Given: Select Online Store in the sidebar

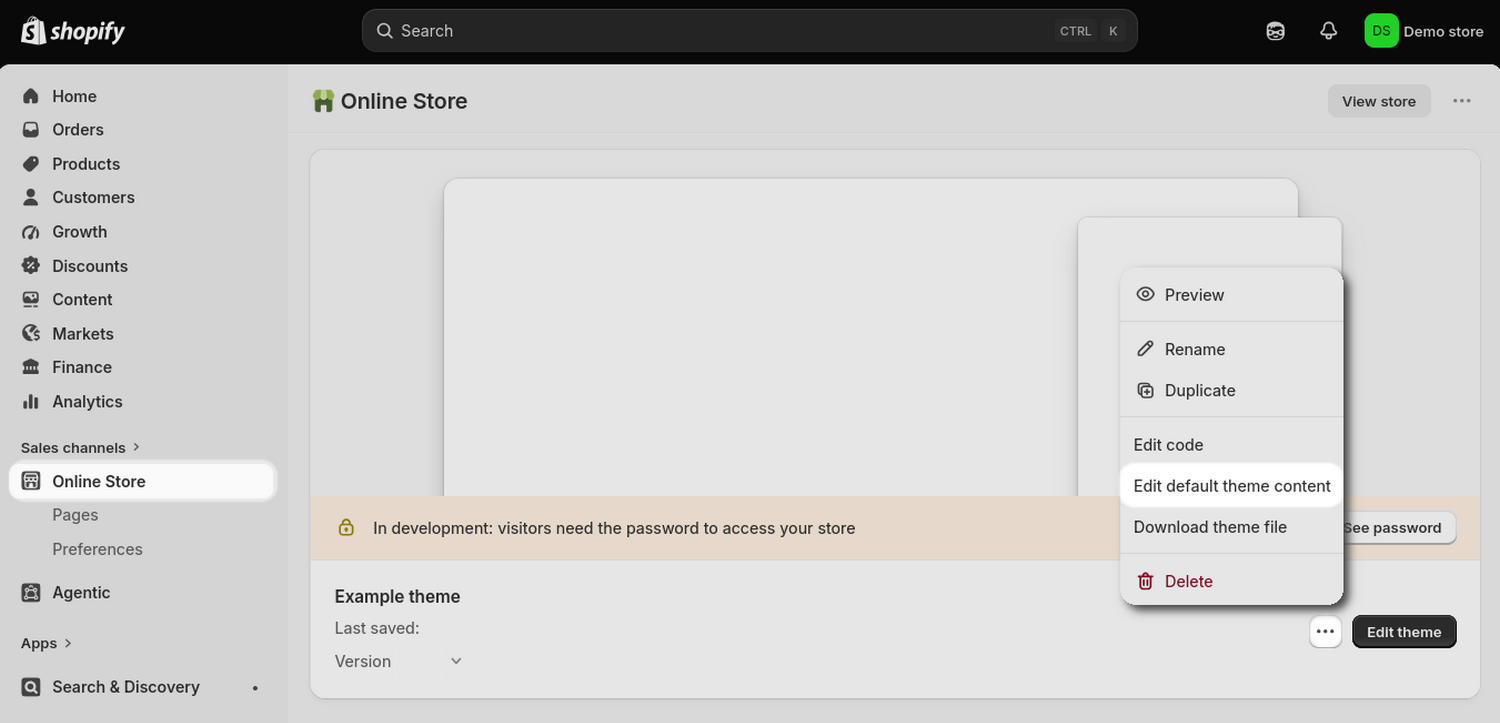Looking at the screenshot, I should 142,481.
